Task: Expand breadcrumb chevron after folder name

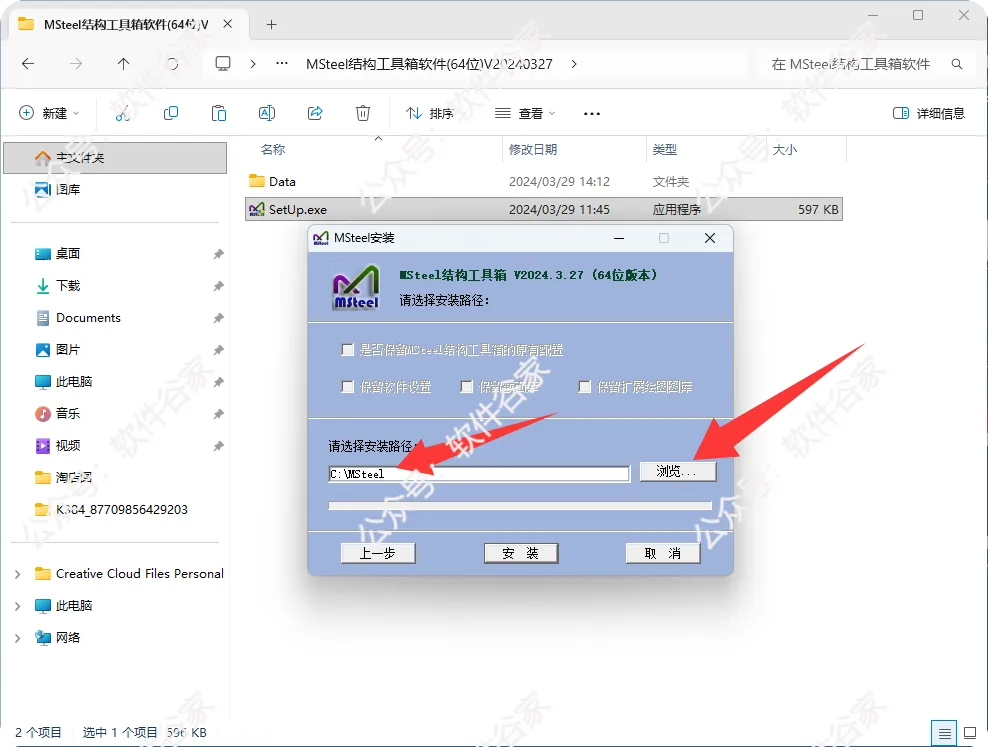Action: pyautogui.click(x=573, y=64)
